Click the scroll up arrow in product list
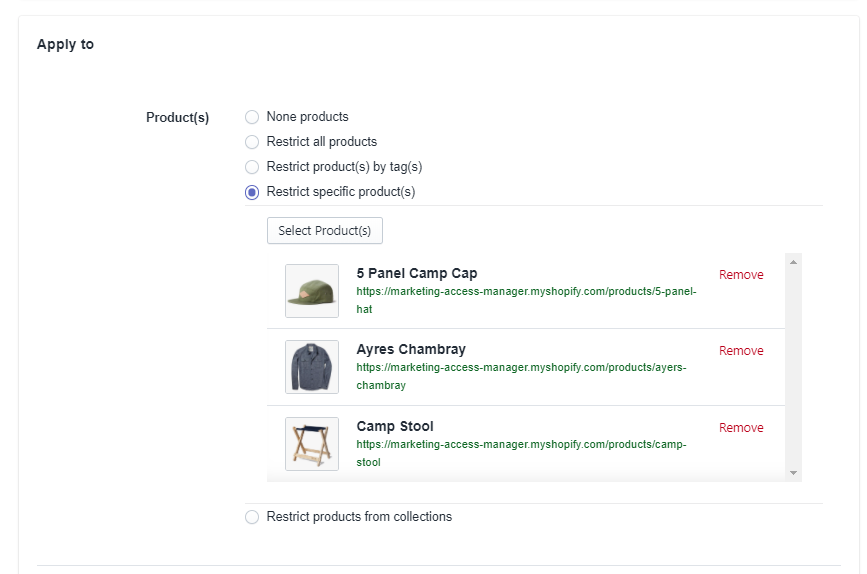The width and height of the screenshot is (867, 574). tap(793, 262)
